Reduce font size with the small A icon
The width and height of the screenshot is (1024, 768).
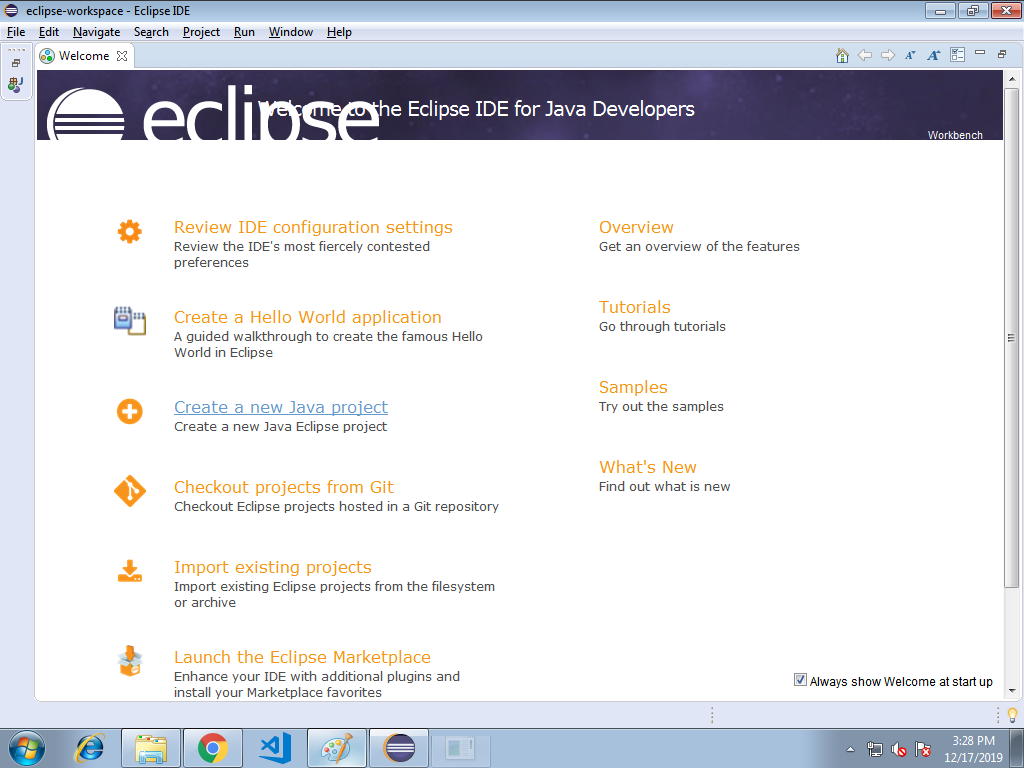910,56
